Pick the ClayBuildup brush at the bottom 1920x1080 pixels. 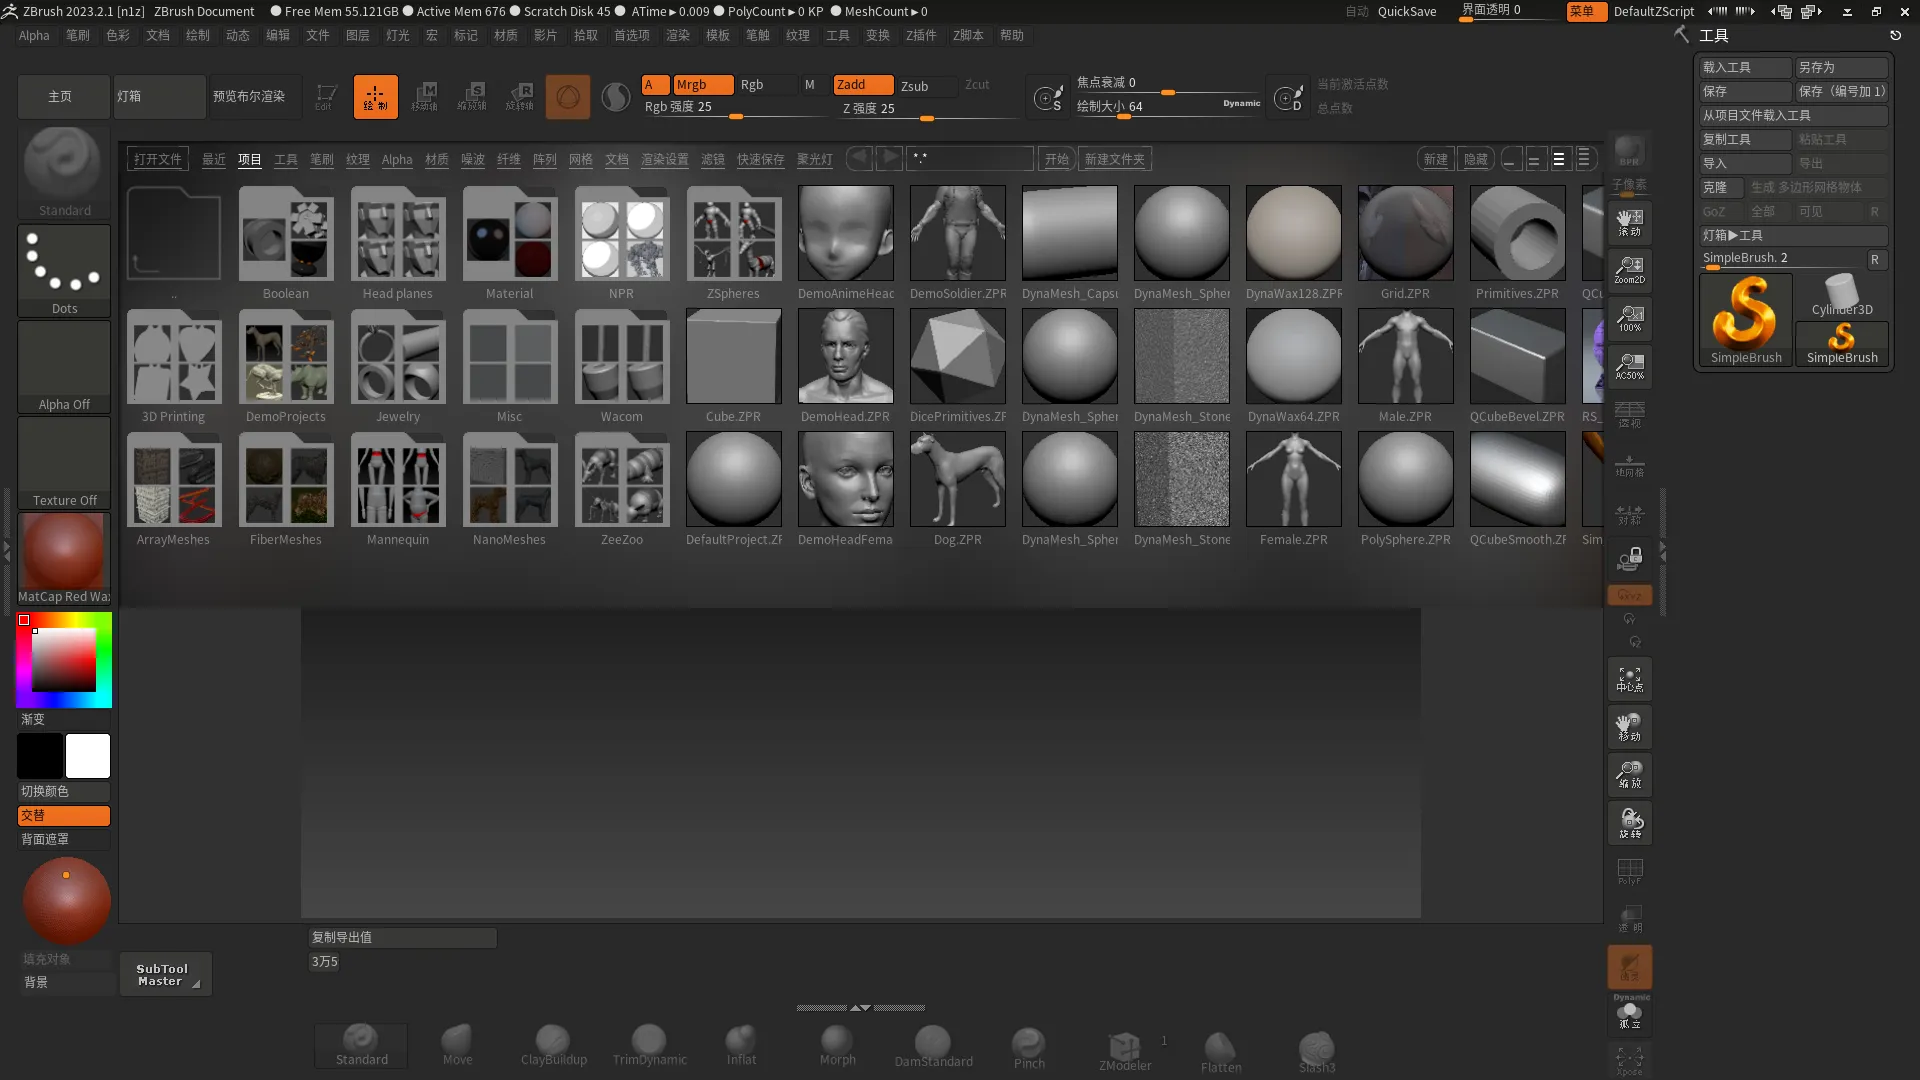(x=554, y=1043)
